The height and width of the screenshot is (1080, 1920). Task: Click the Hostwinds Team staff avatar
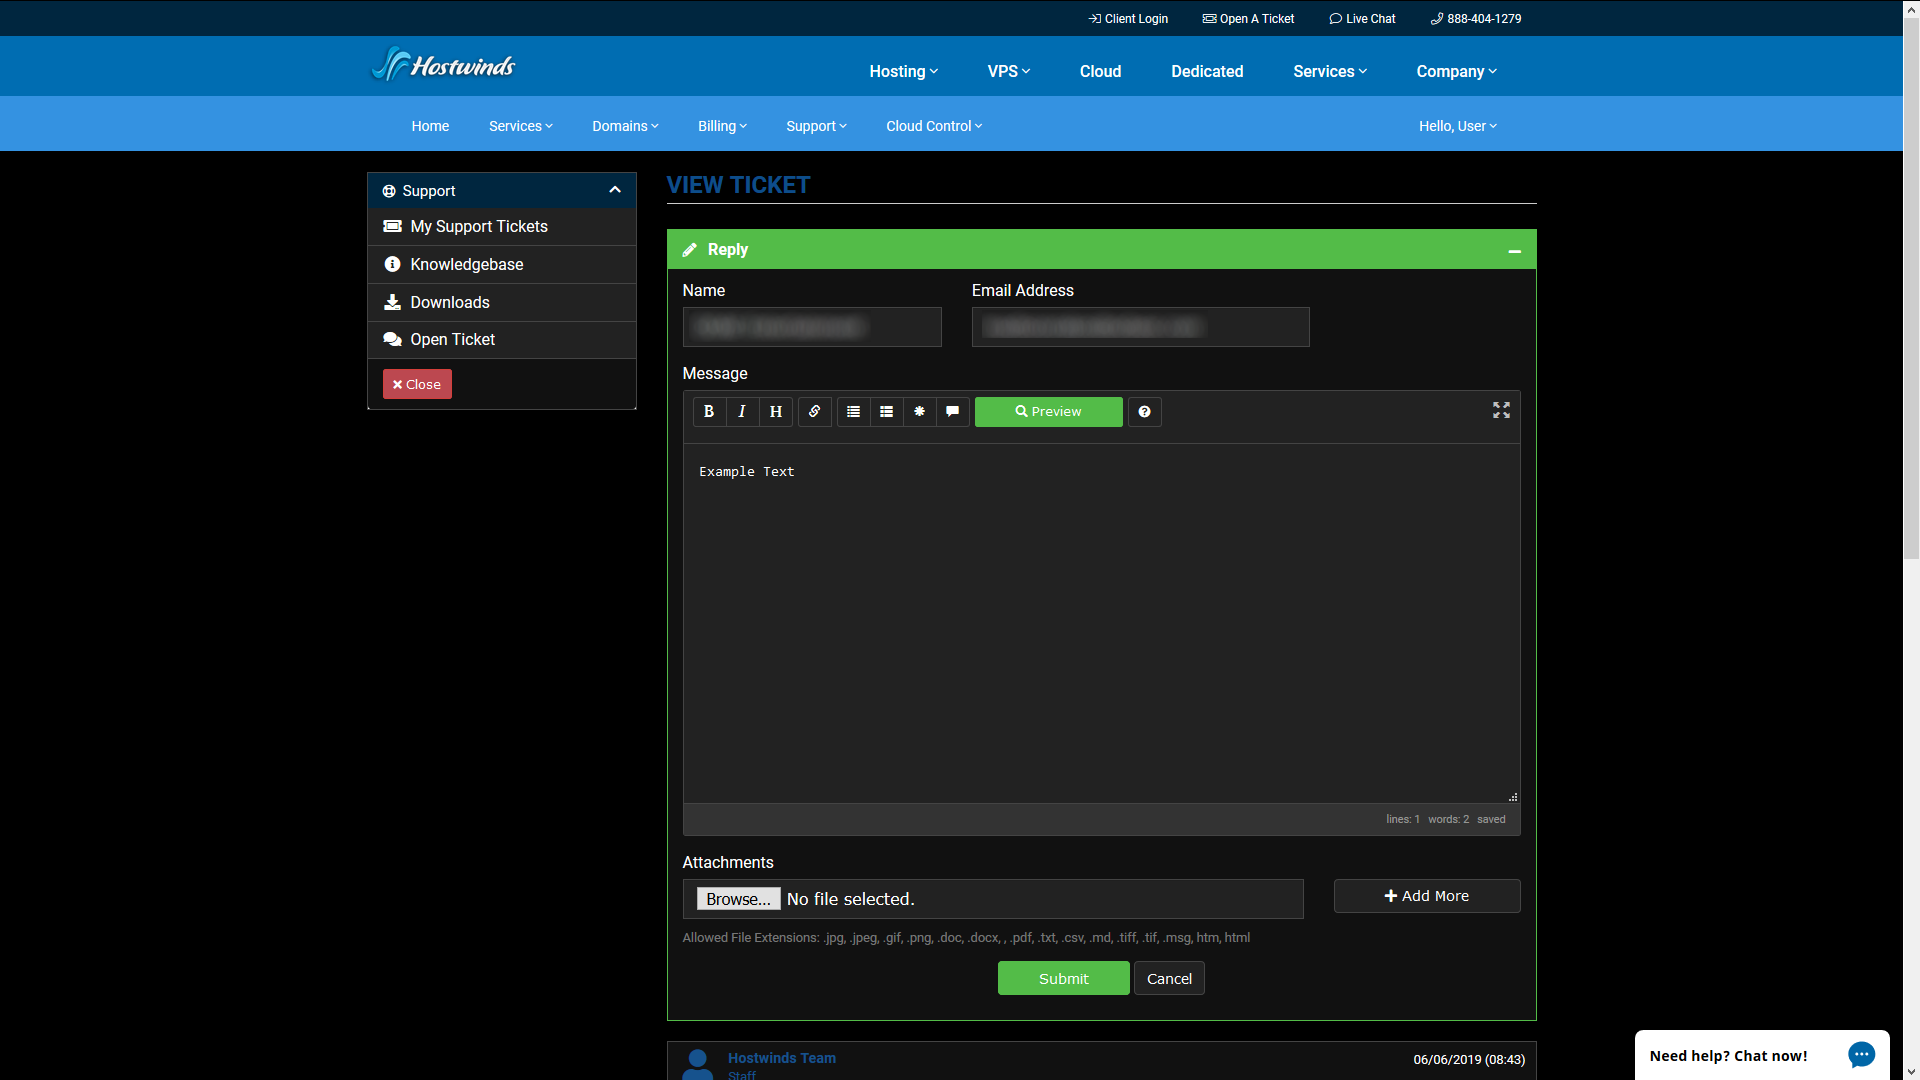click(x=698, y=1064)
